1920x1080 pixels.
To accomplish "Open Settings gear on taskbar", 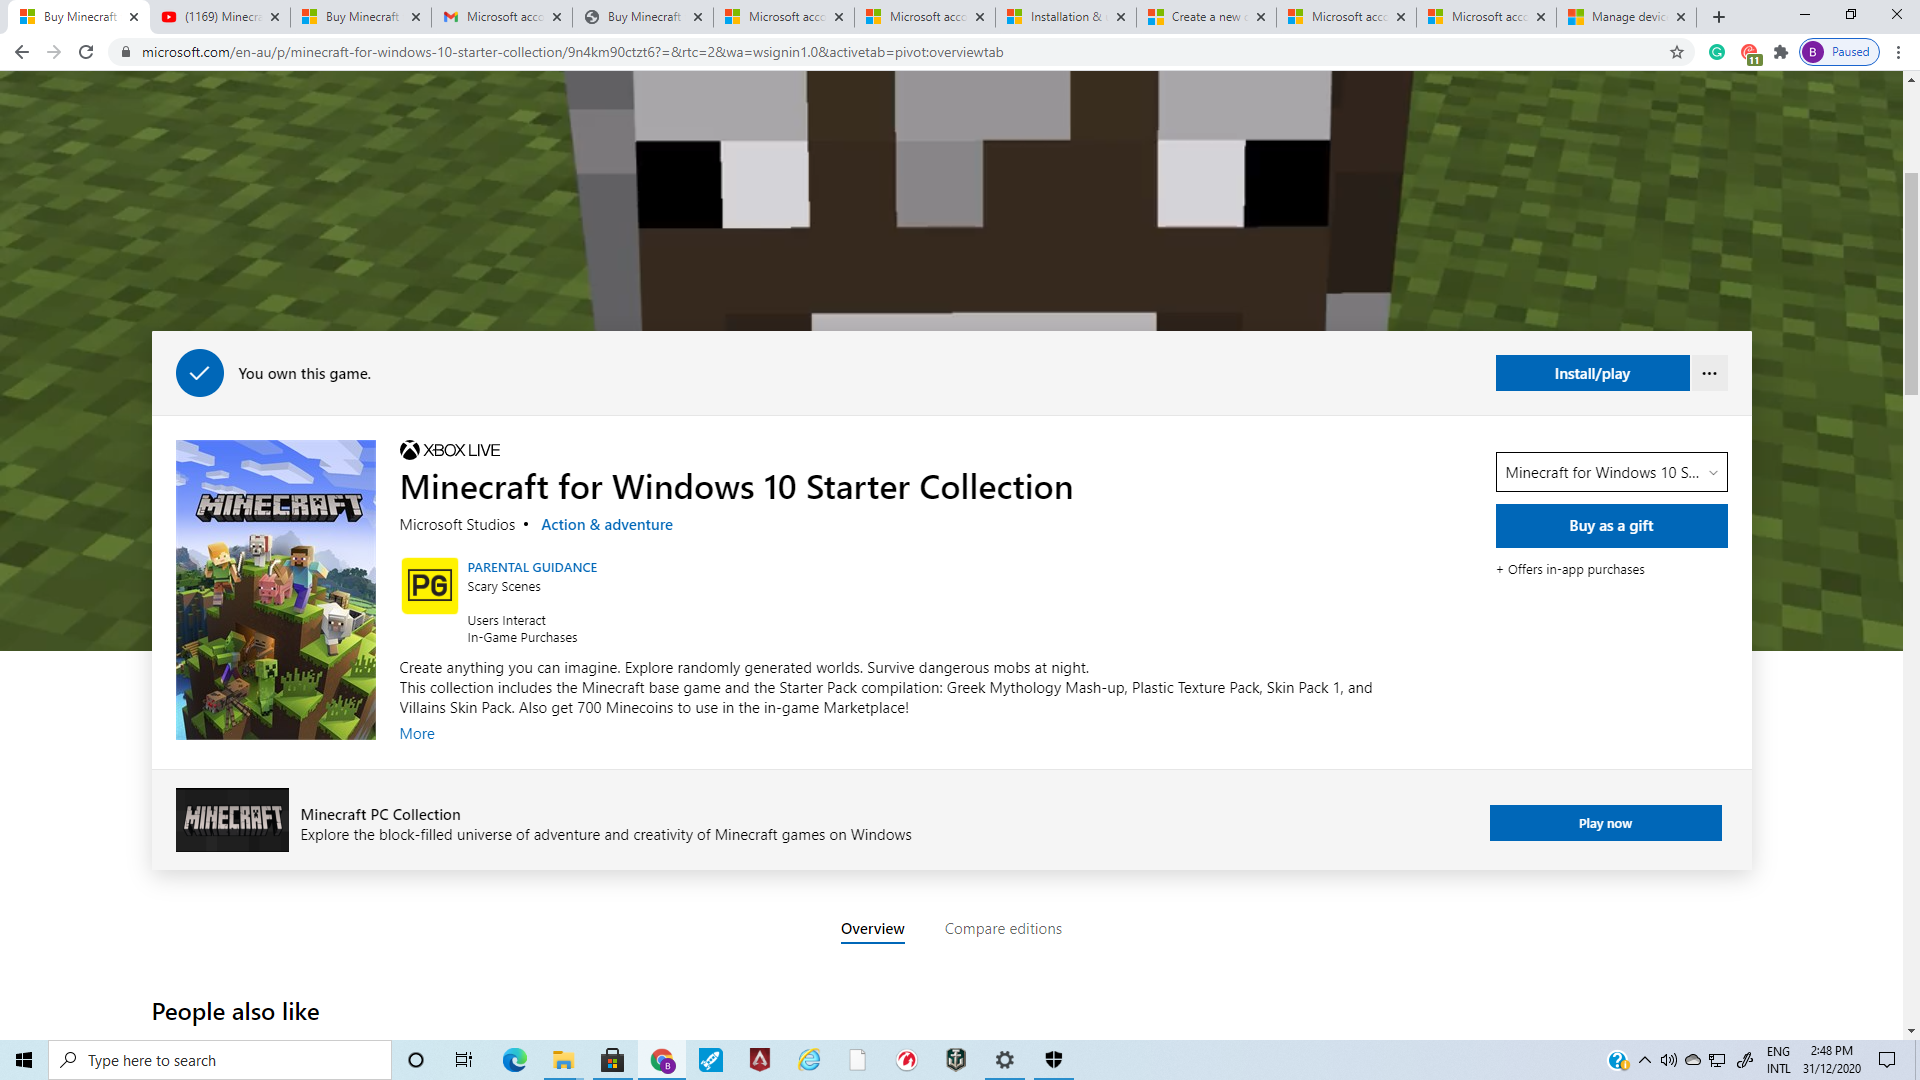I will tap(1005, 1060).
